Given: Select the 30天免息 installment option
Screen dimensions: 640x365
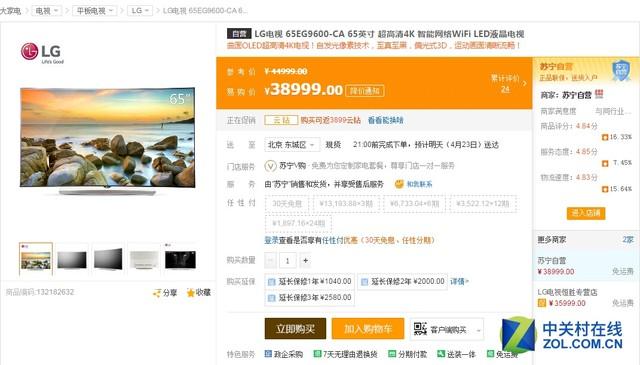Looking at the screenshot, I should pos(287,204).
